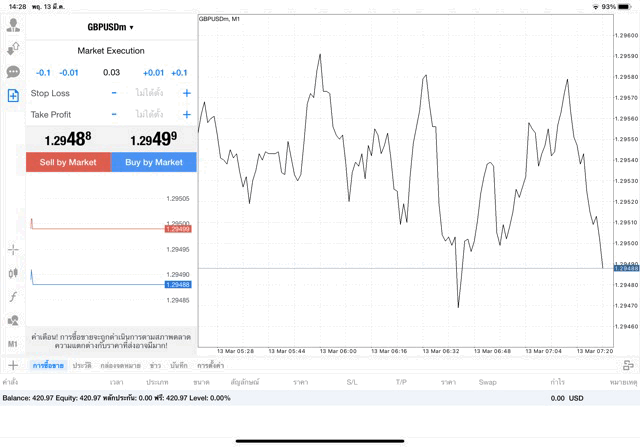This screenshot has width=640, height=447.
Task: Open the M1 timeframe selector
Action: tap(13, 344)
